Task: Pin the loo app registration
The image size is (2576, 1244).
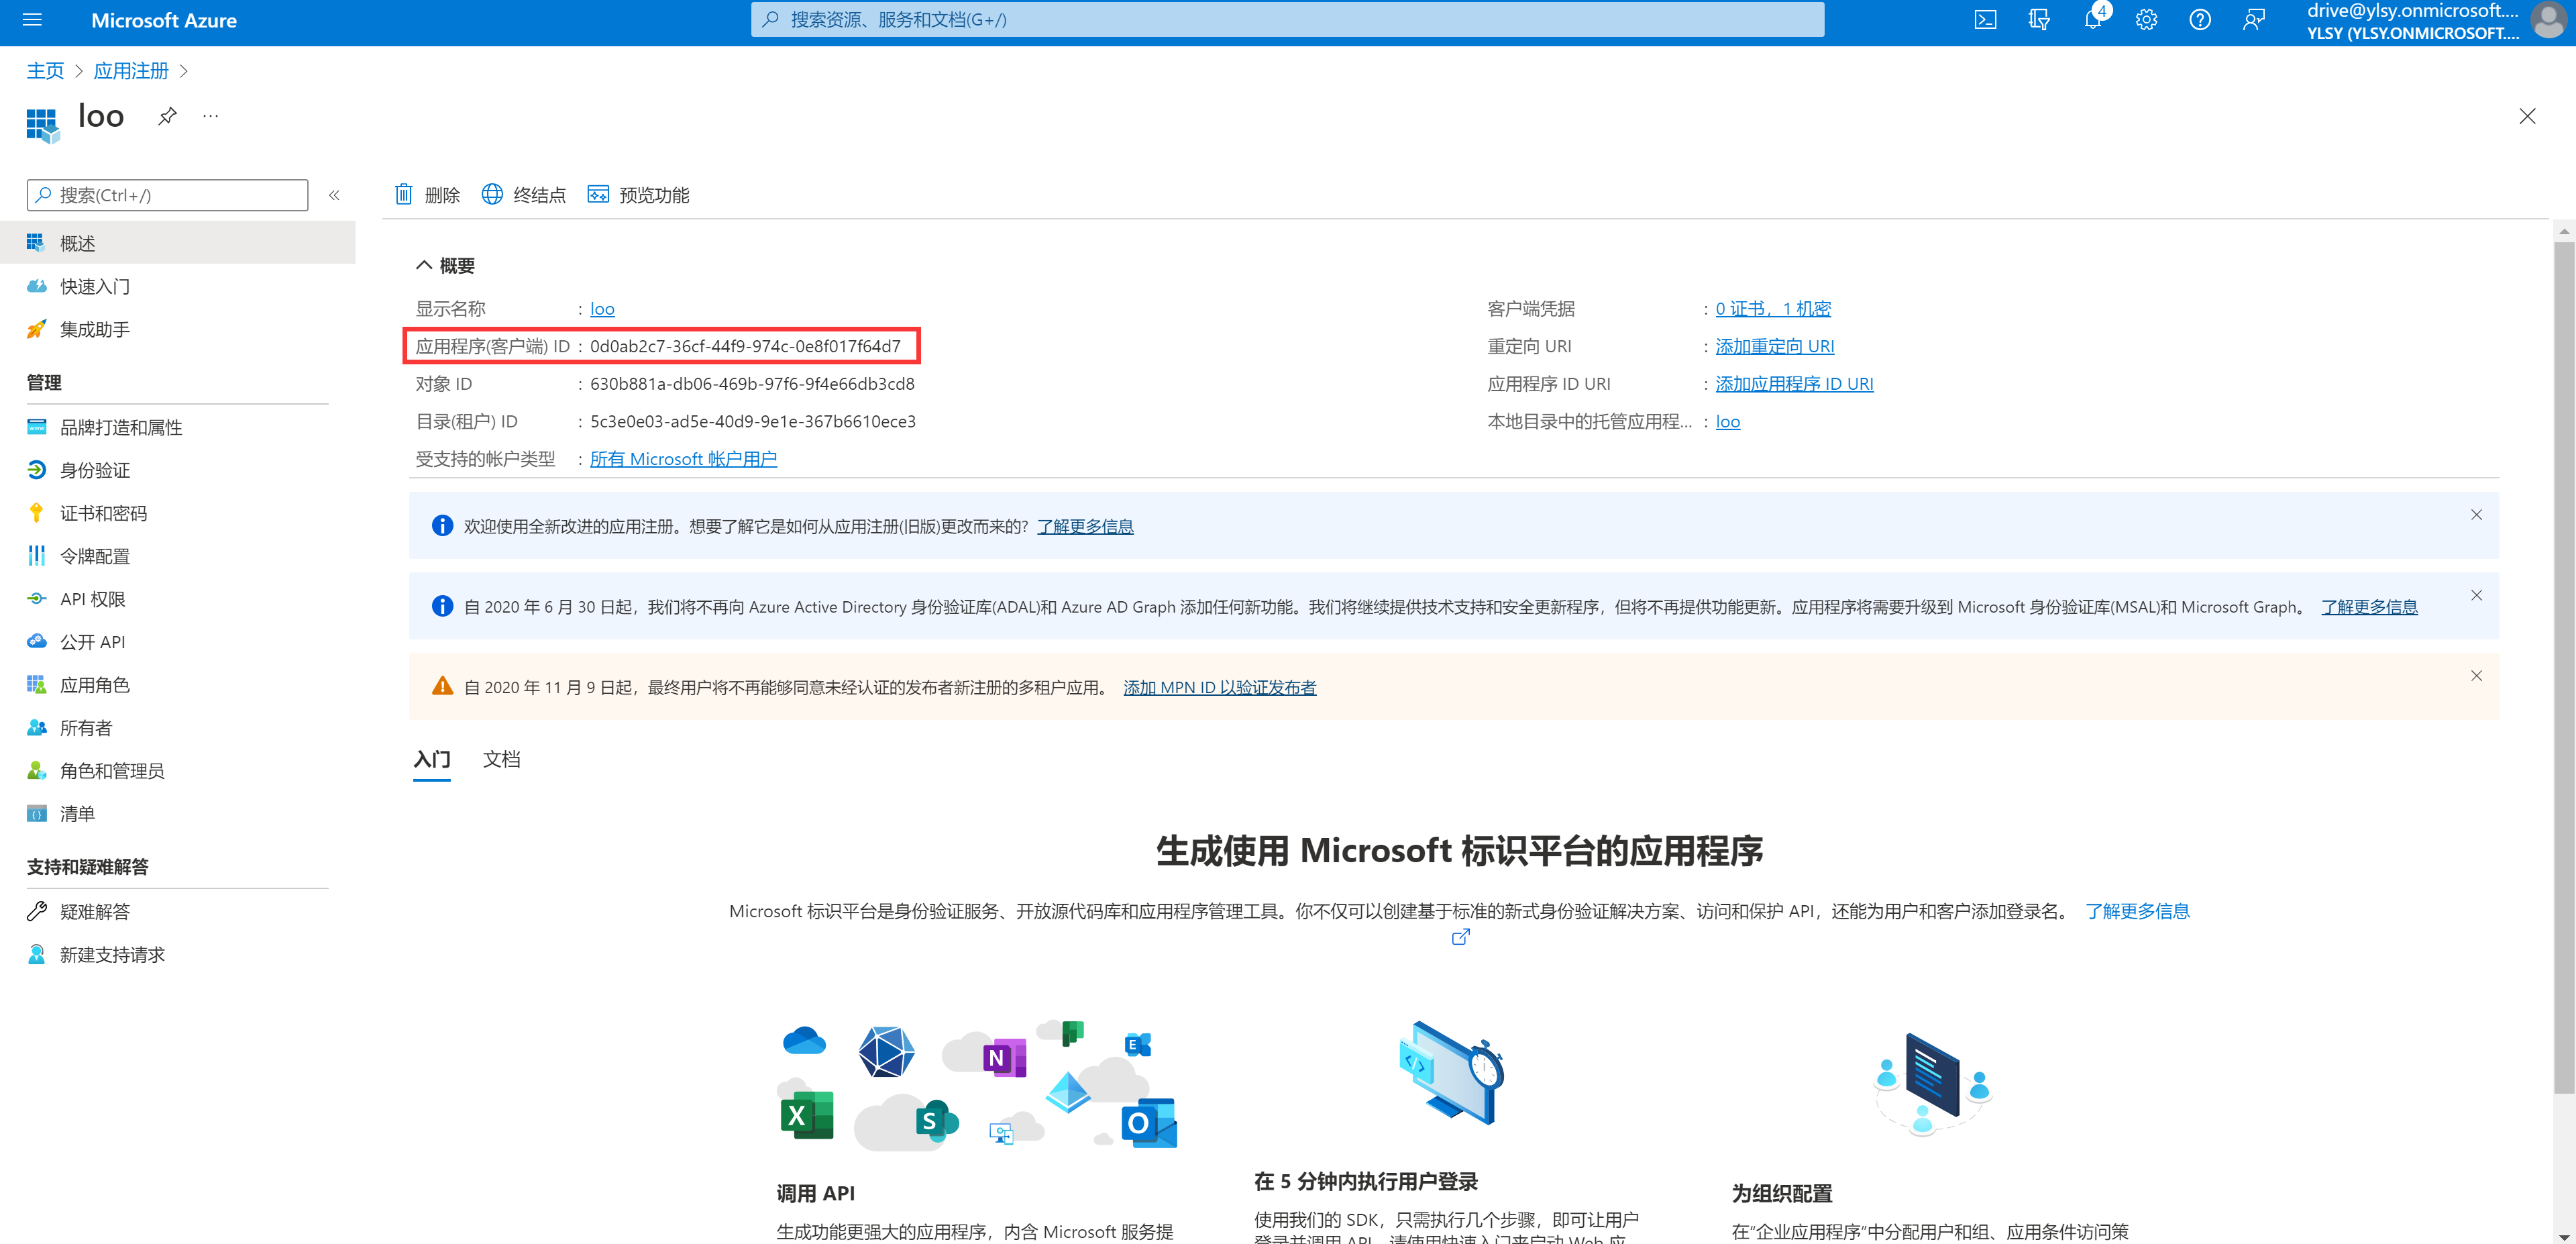Action: 167,116
